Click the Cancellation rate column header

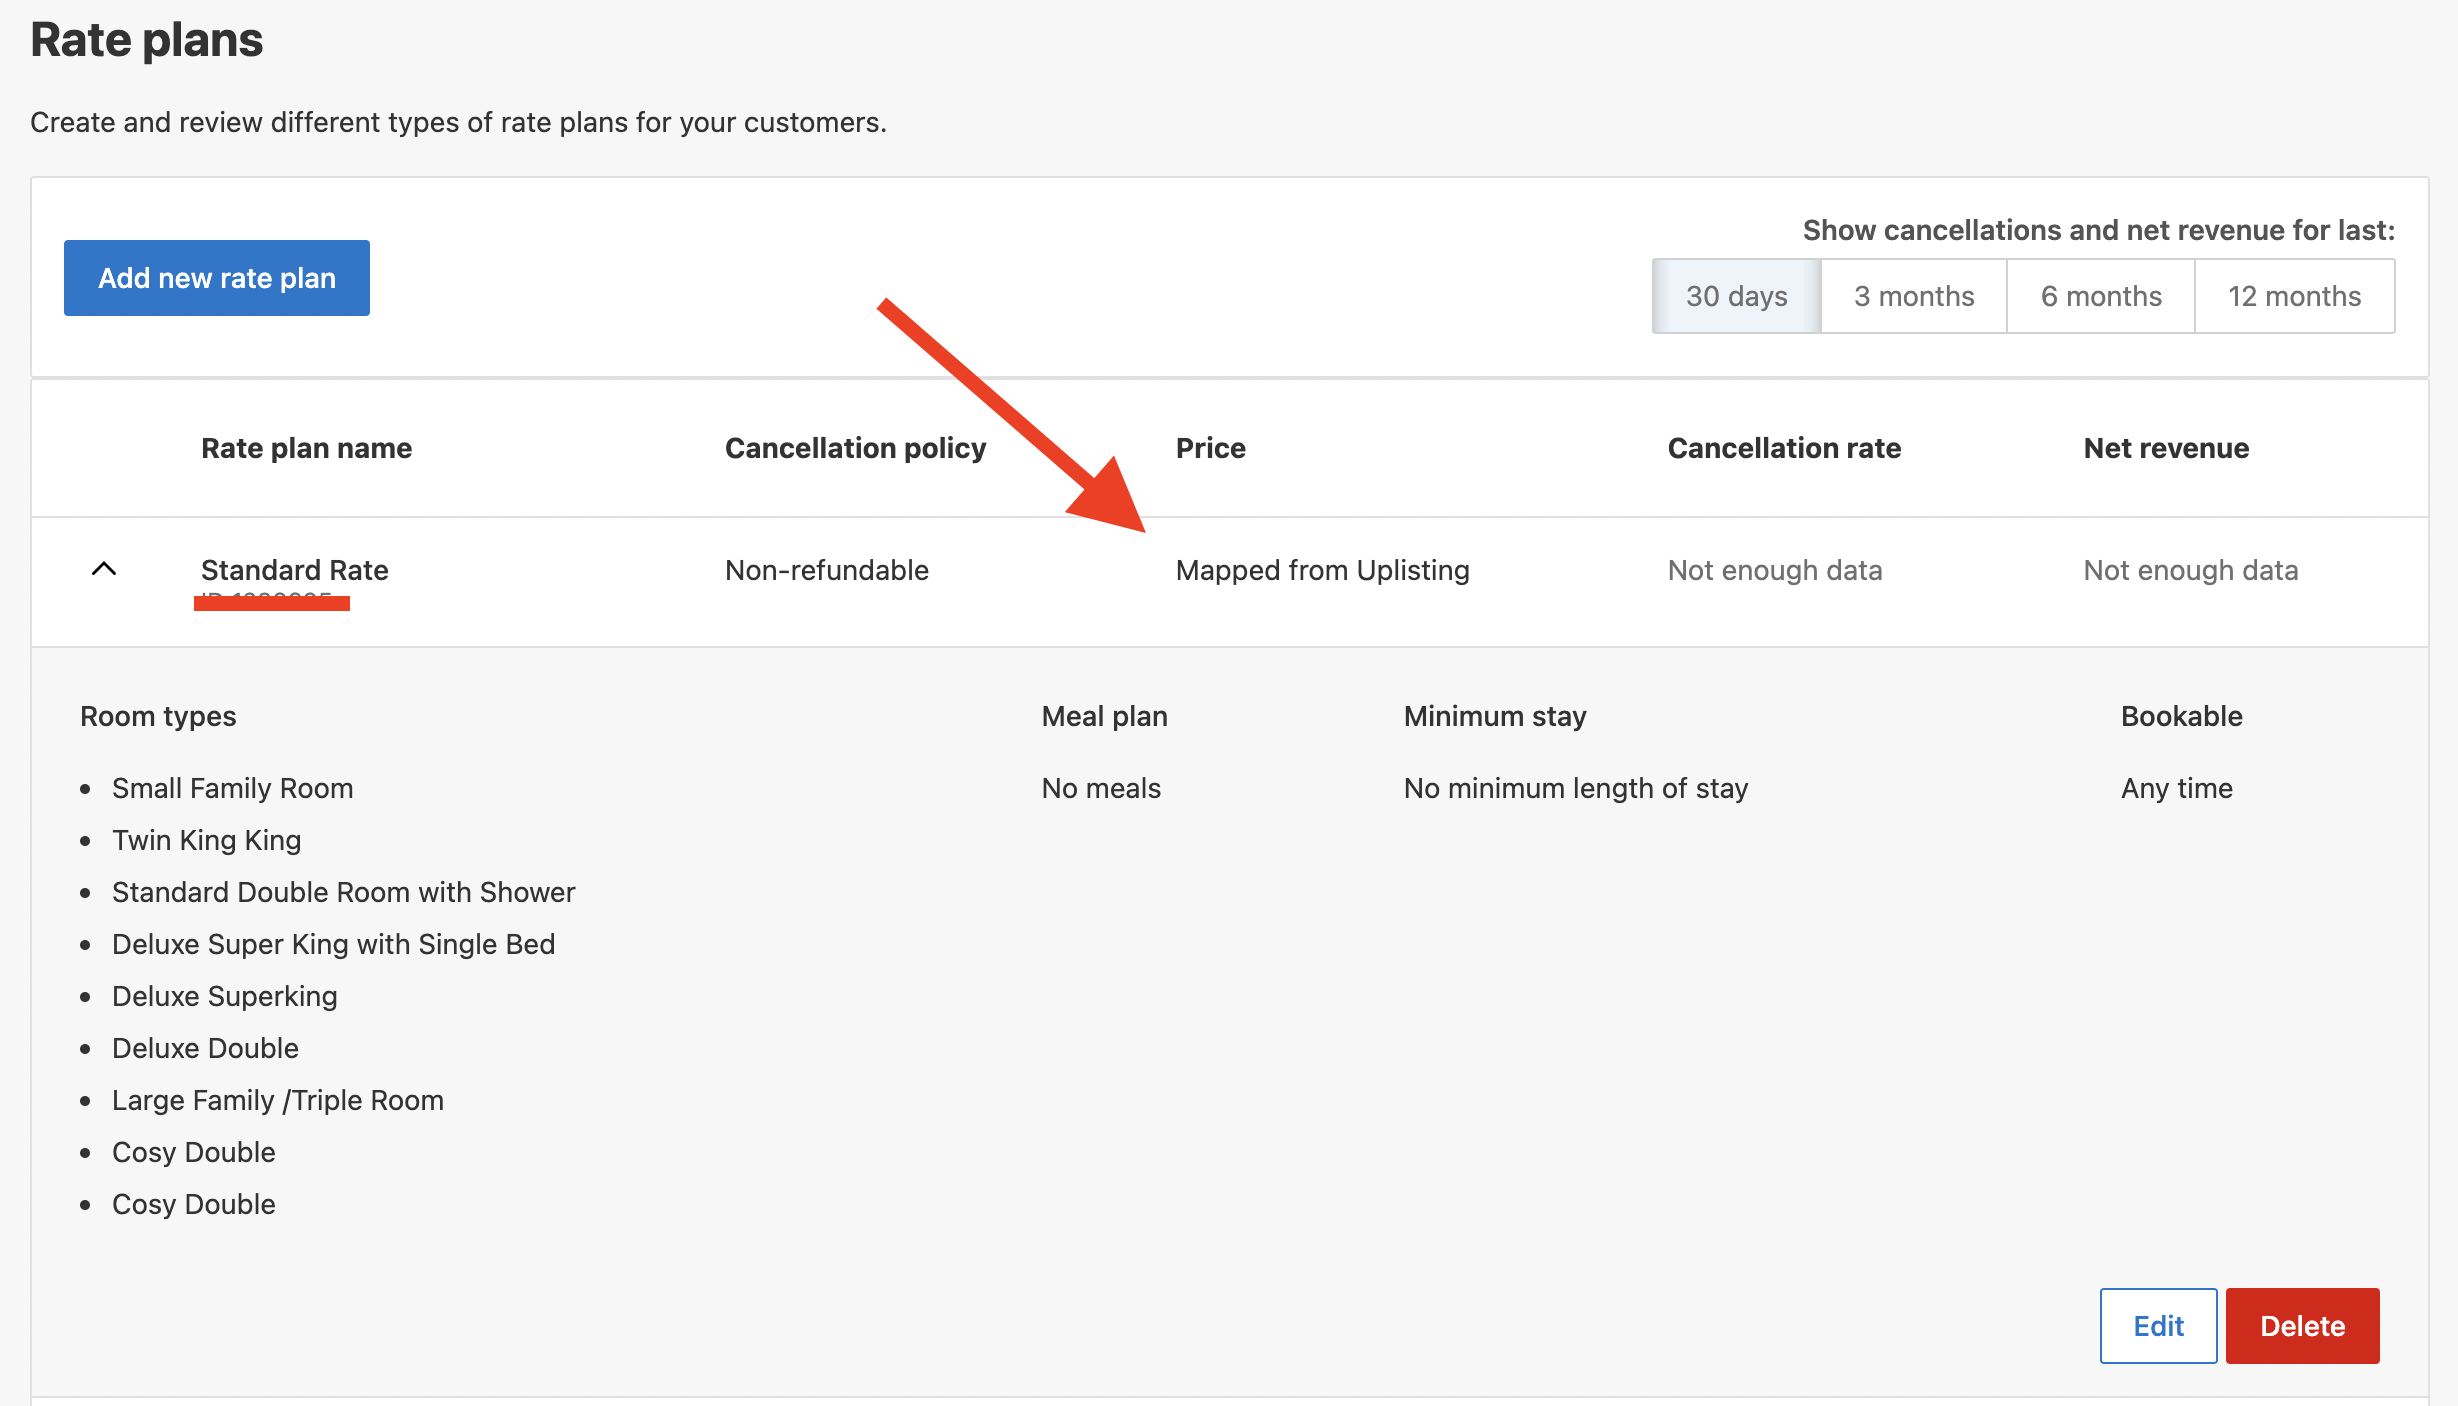[1784, 448]
